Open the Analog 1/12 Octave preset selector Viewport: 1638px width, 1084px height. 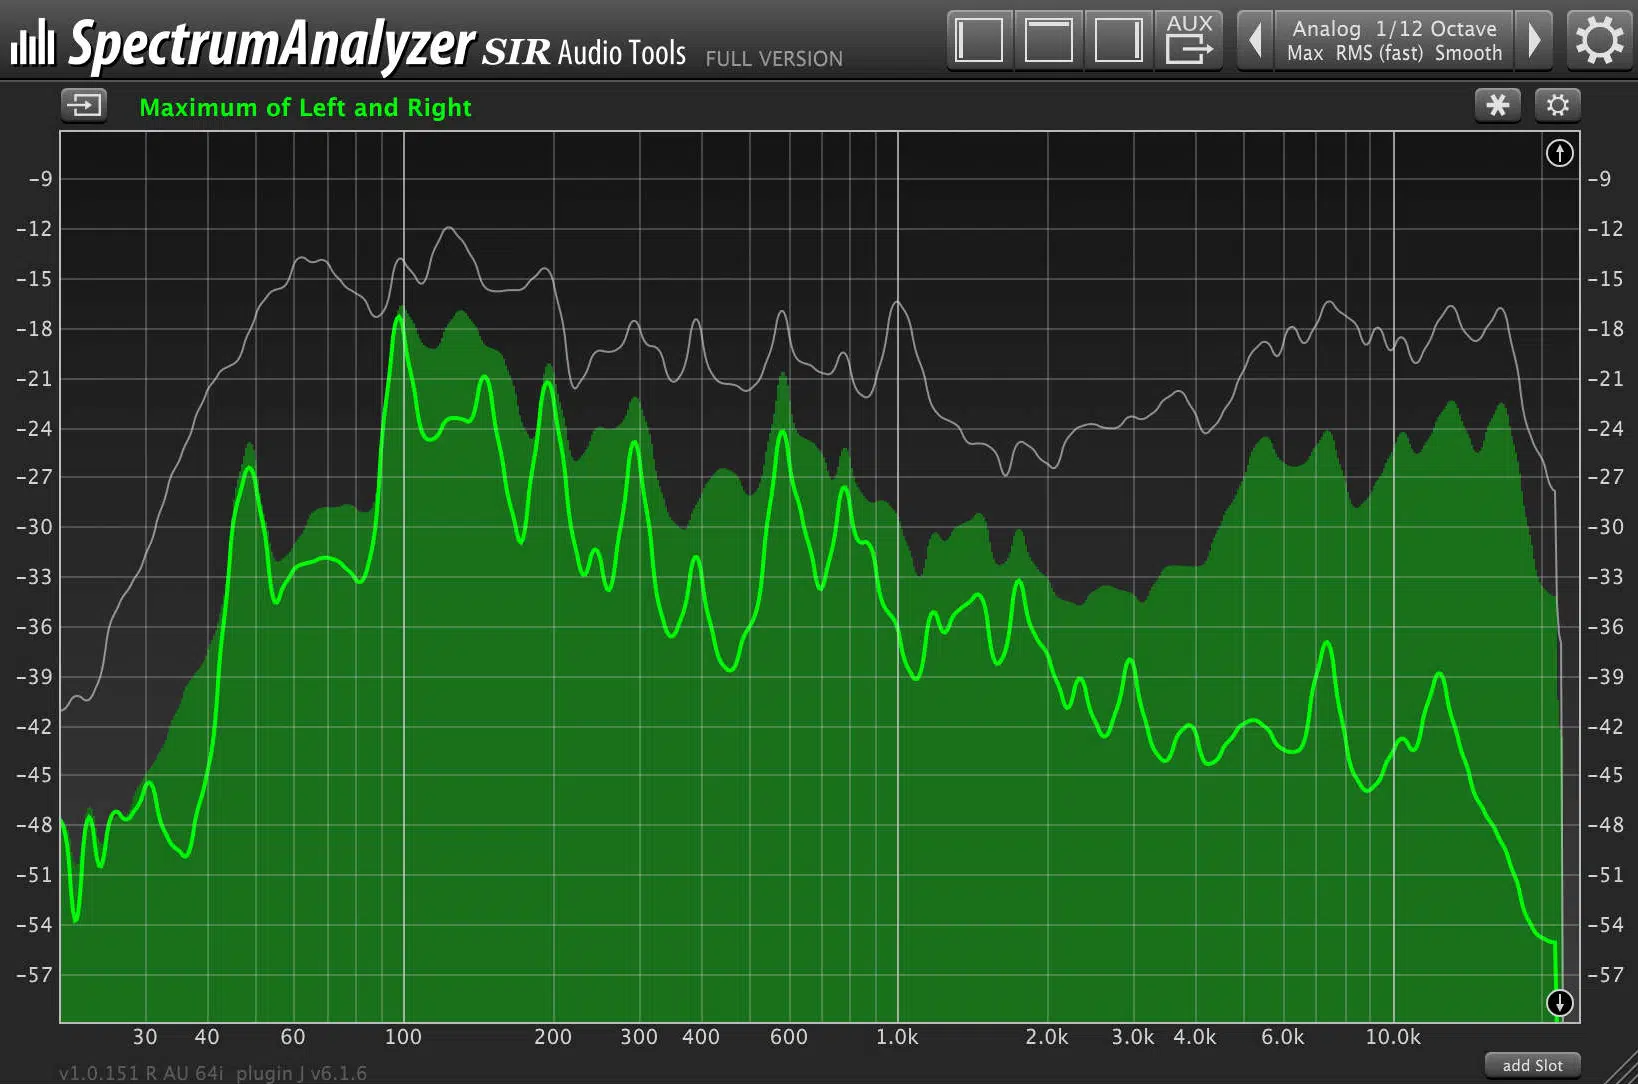point(1394,41)
